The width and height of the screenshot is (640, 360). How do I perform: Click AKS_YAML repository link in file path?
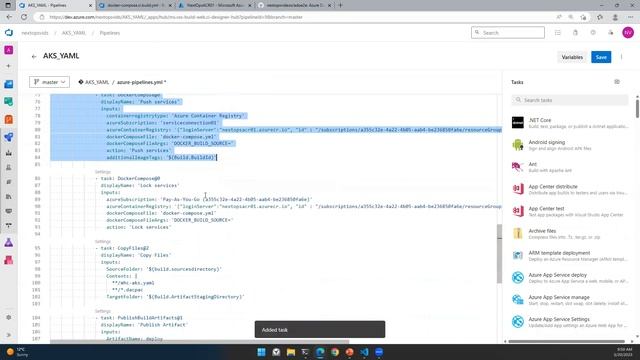click(97, 82)
